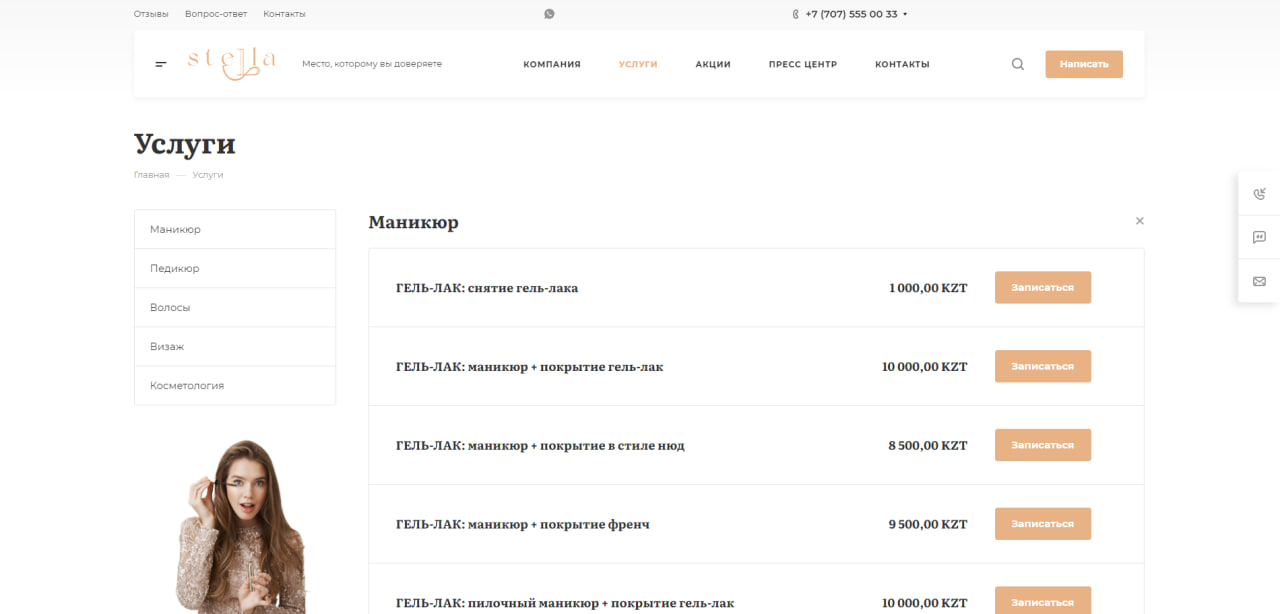
Task: Open service ГЕЛЬ-ЛАК: снятие гель-лака
Action: (487, 288)
